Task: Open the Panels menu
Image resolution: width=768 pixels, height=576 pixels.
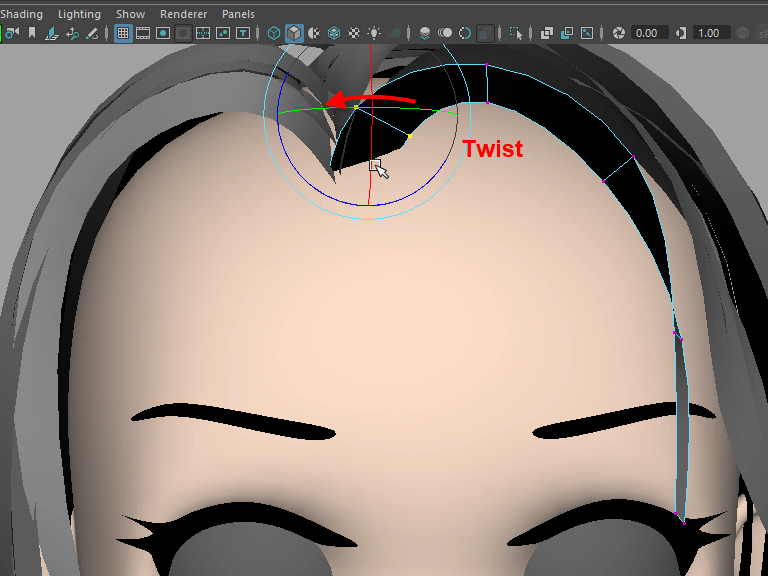Action: click(238, 14)
